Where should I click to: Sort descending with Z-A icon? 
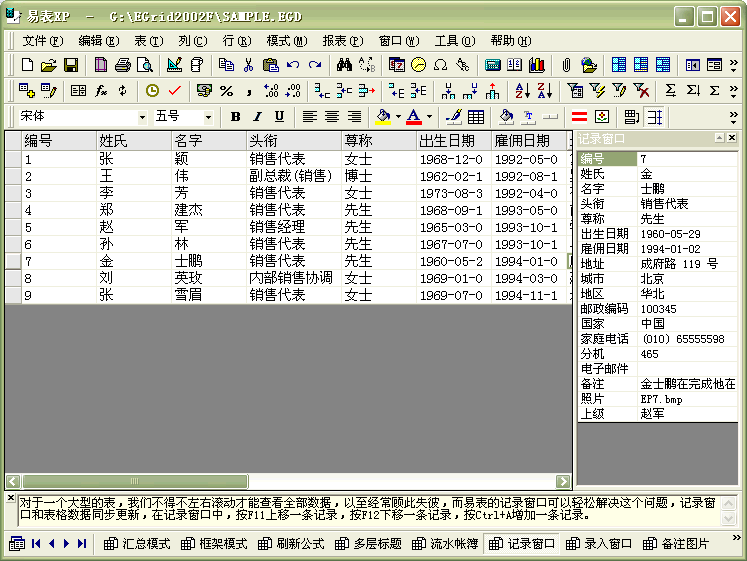[x=545, y=90]
